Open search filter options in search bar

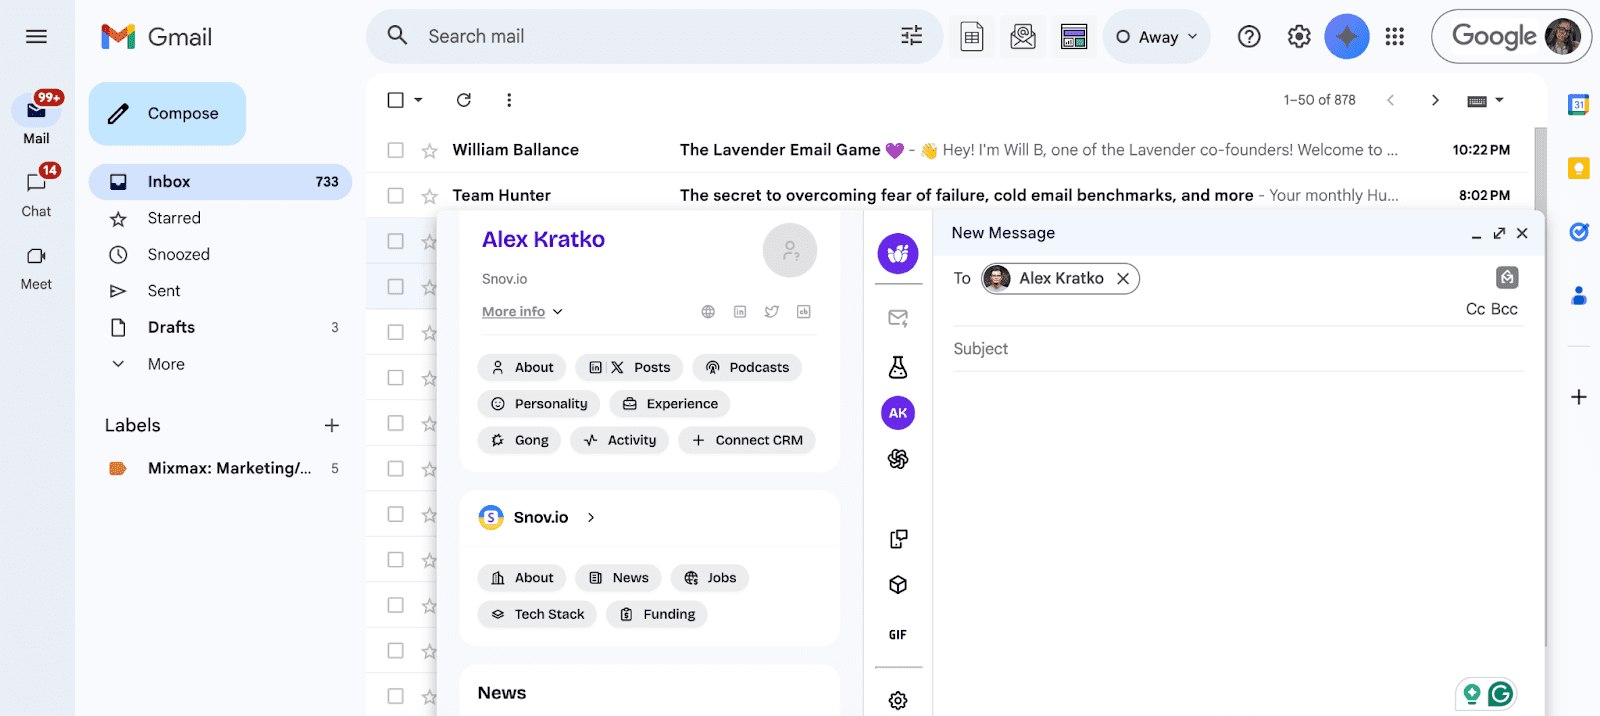911,37
